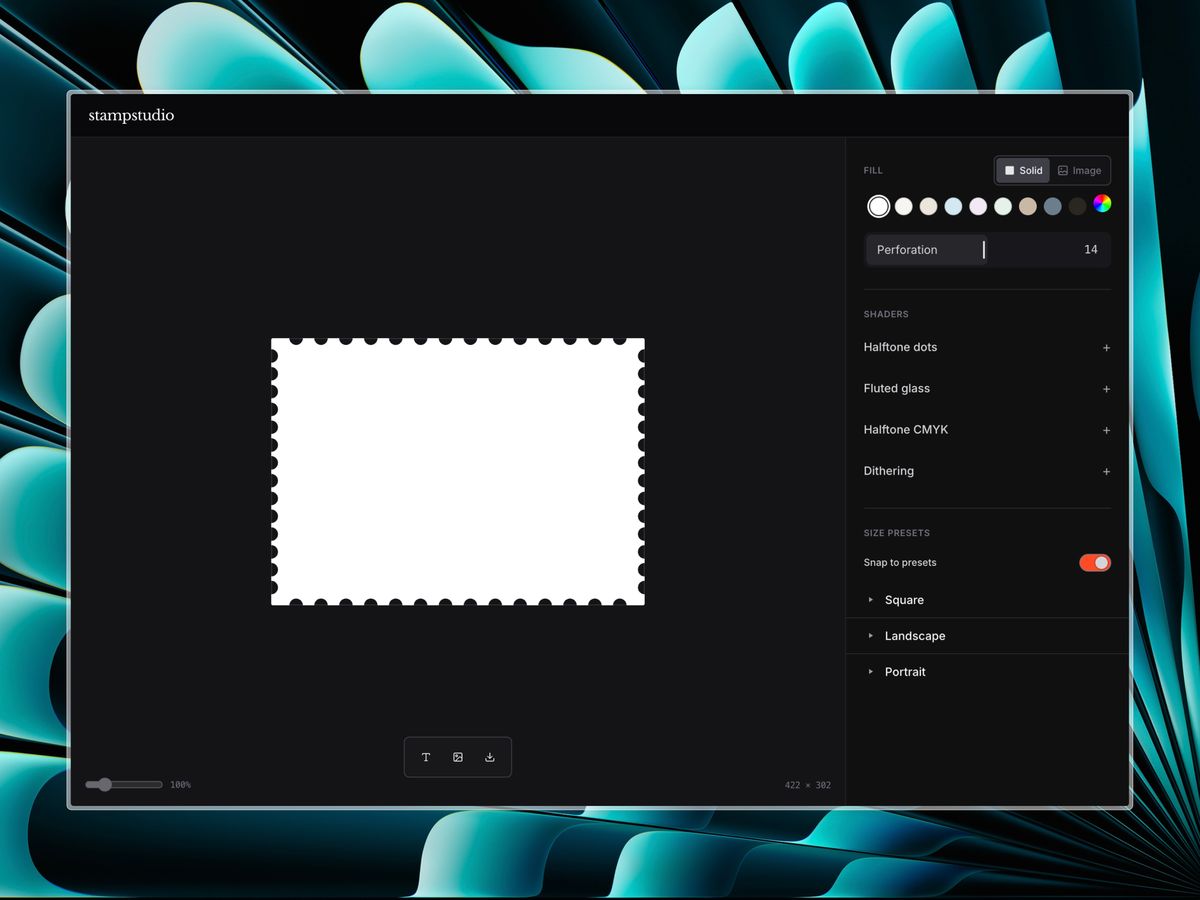Pick the pure white fill swatch
Screen dimensions: 1200x900
click(x=878, y=206)
